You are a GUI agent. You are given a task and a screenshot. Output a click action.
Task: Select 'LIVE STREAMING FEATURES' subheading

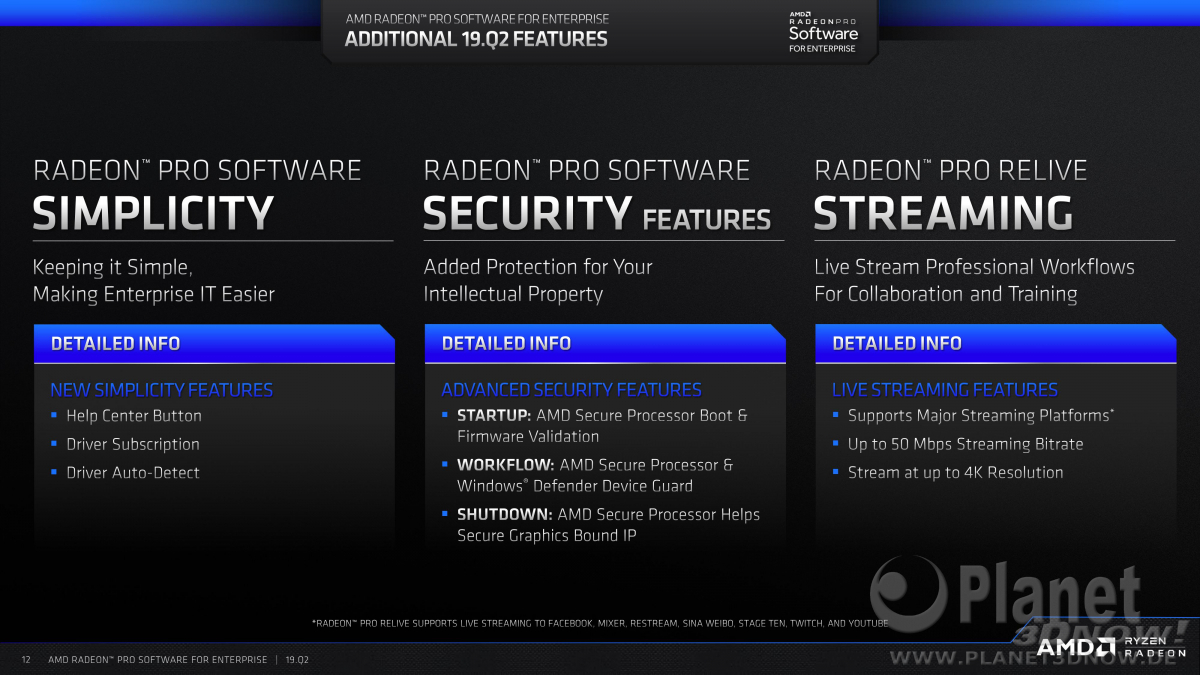click(x=944, y=389)
